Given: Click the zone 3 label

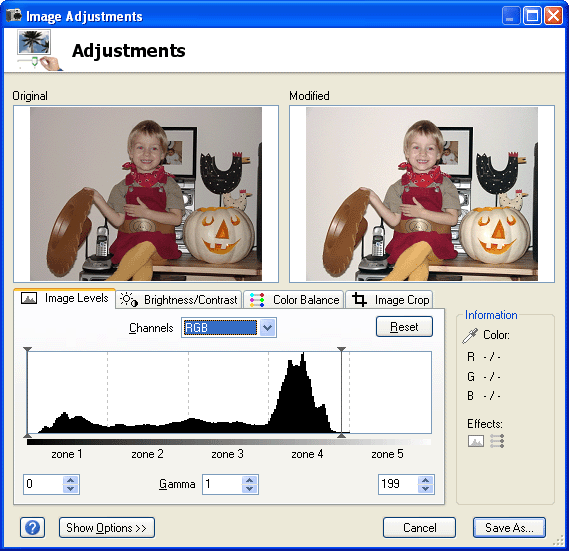Looking at the screenshot, I should 228,454.
